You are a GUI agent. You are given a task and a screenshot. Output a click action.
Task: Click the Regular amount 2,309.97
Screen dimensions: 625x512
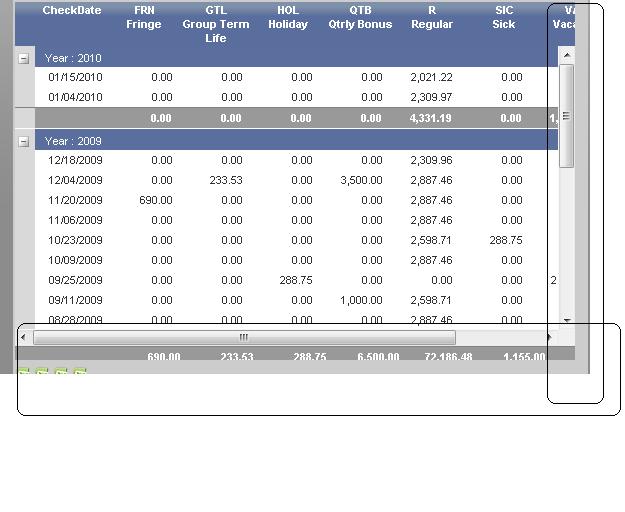pos(432,97)
